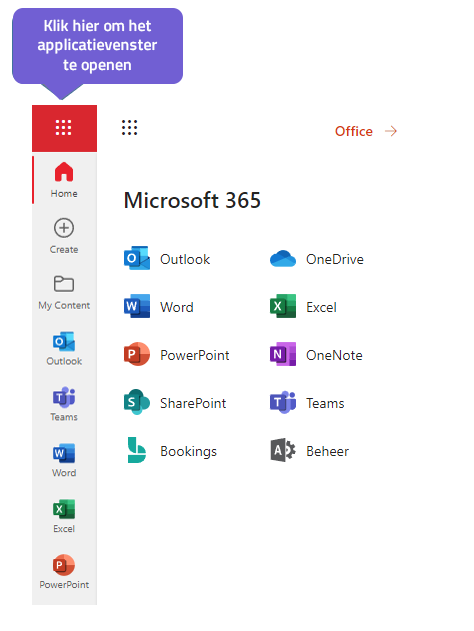Open SharePoint in the Microsoft 365 list
This screenshot has width=474, height=631.
pyautogui.click(x=175, y=402)
